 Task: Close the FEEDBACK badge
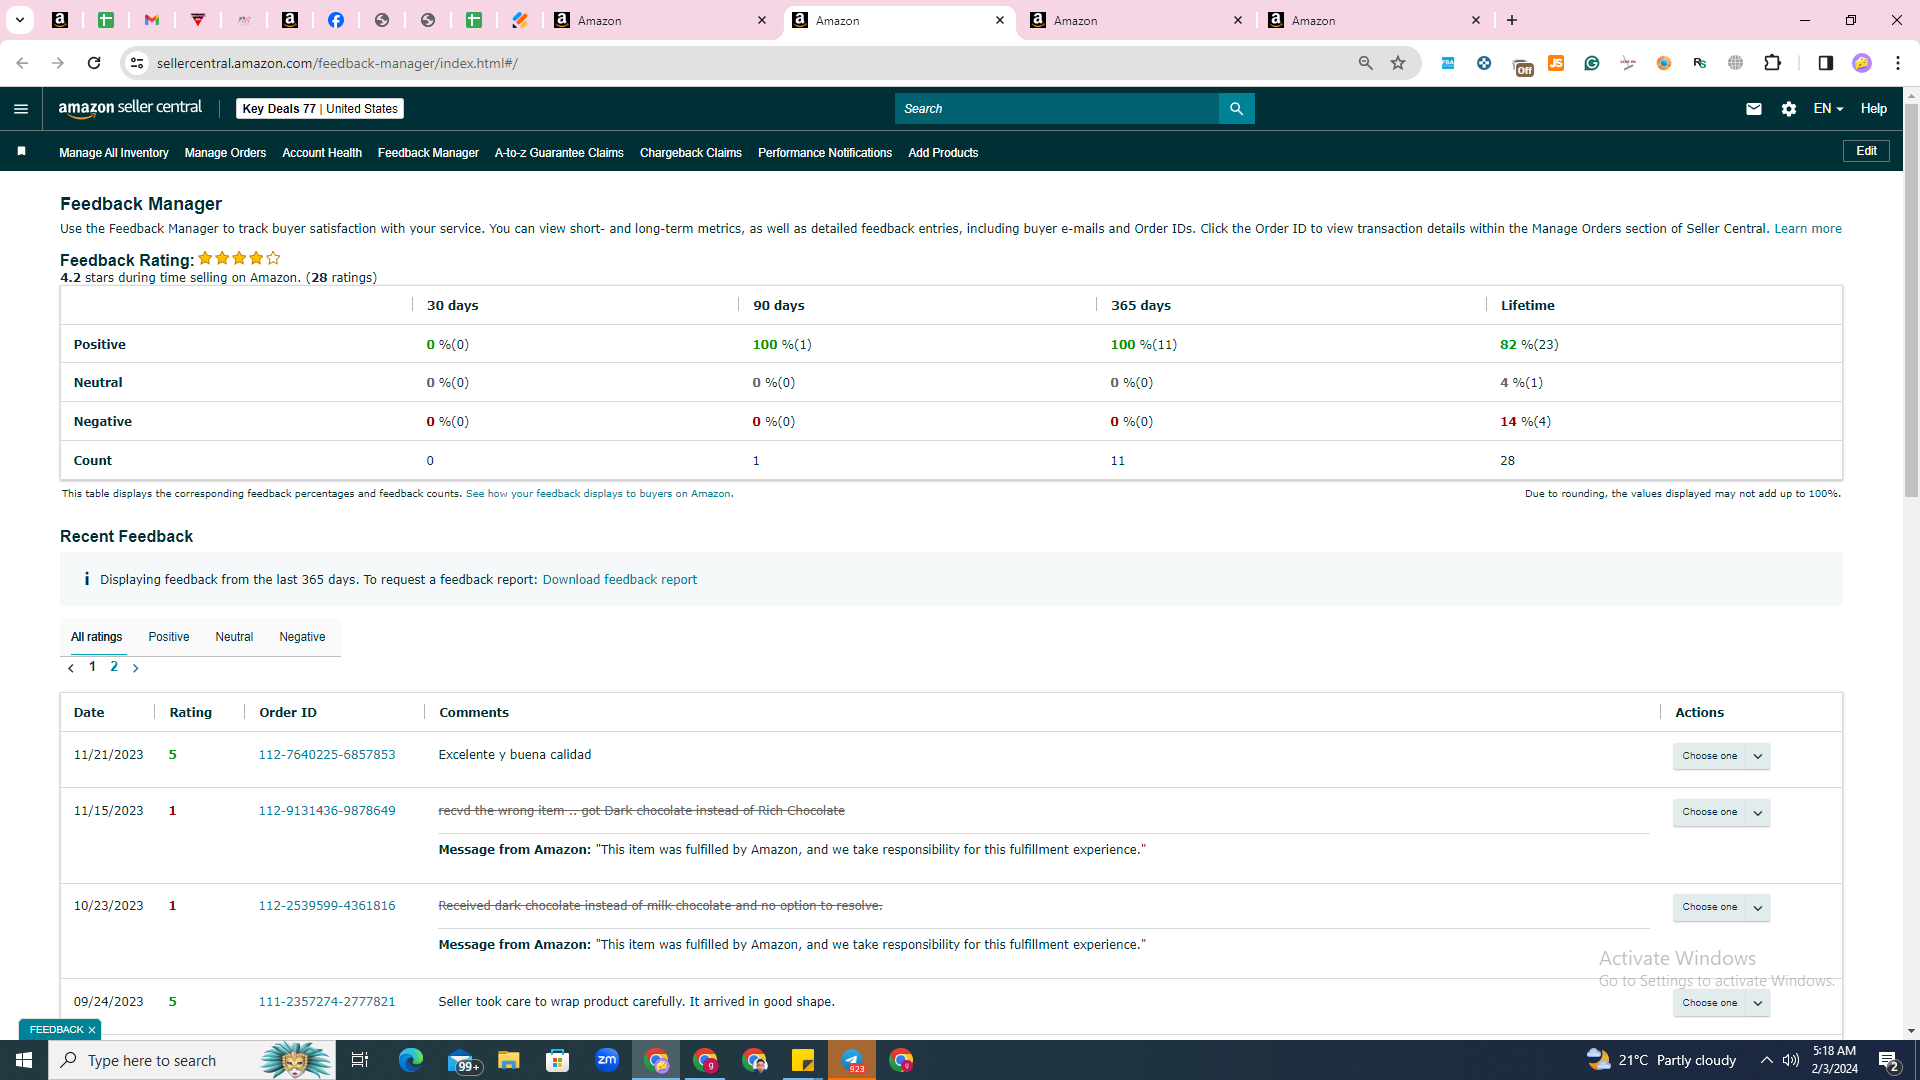(92, 1030)
